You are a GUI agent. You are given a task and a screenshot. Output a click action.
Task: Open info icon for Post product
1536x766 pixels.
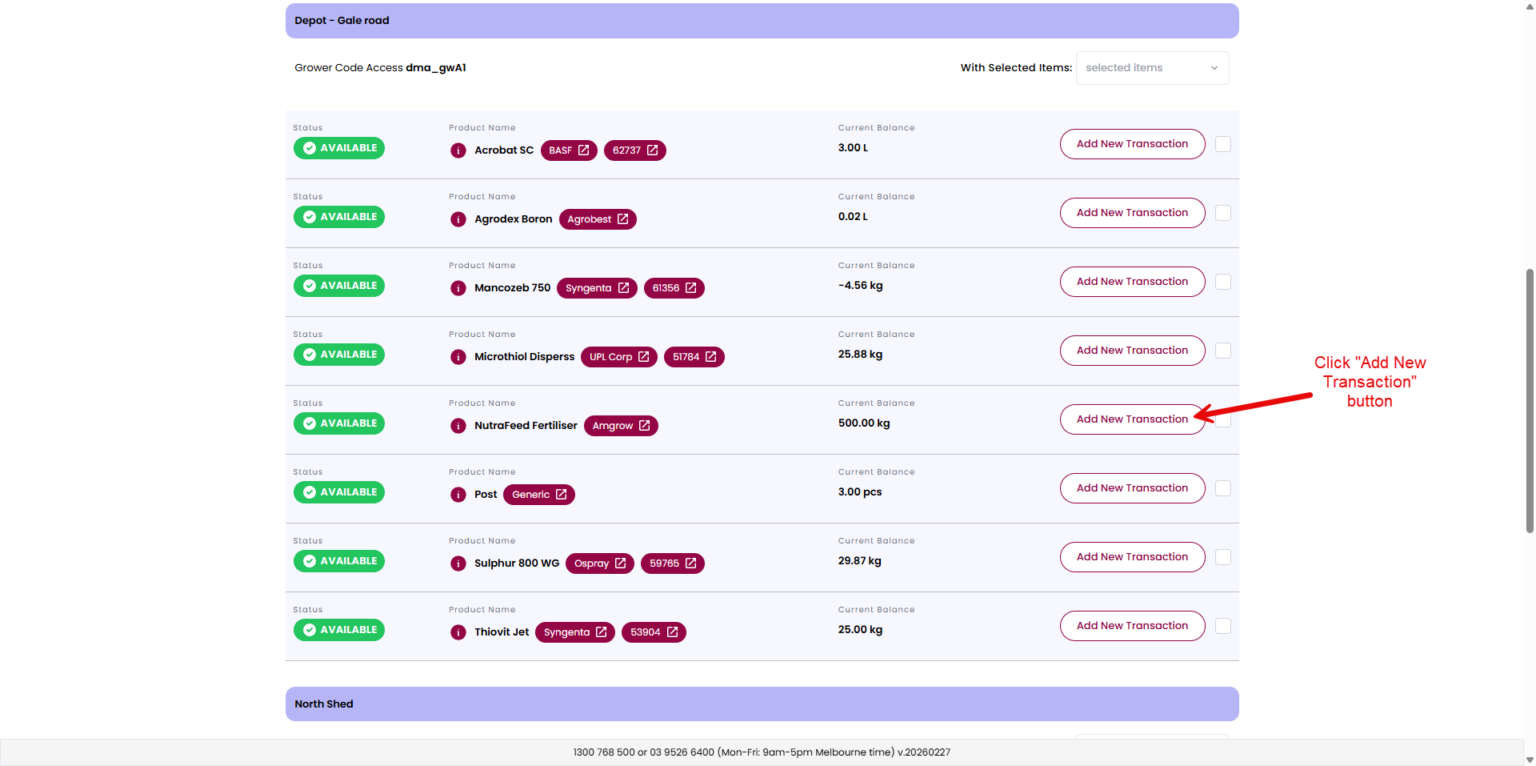tap(458, 495)
